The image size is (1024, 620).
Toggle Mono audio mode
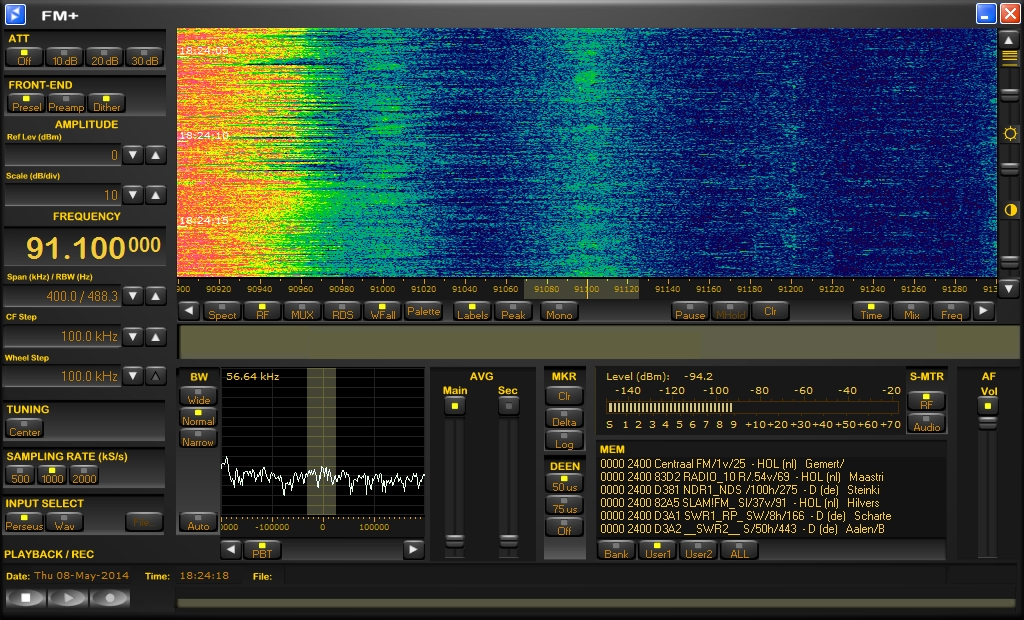coord(558,311)
